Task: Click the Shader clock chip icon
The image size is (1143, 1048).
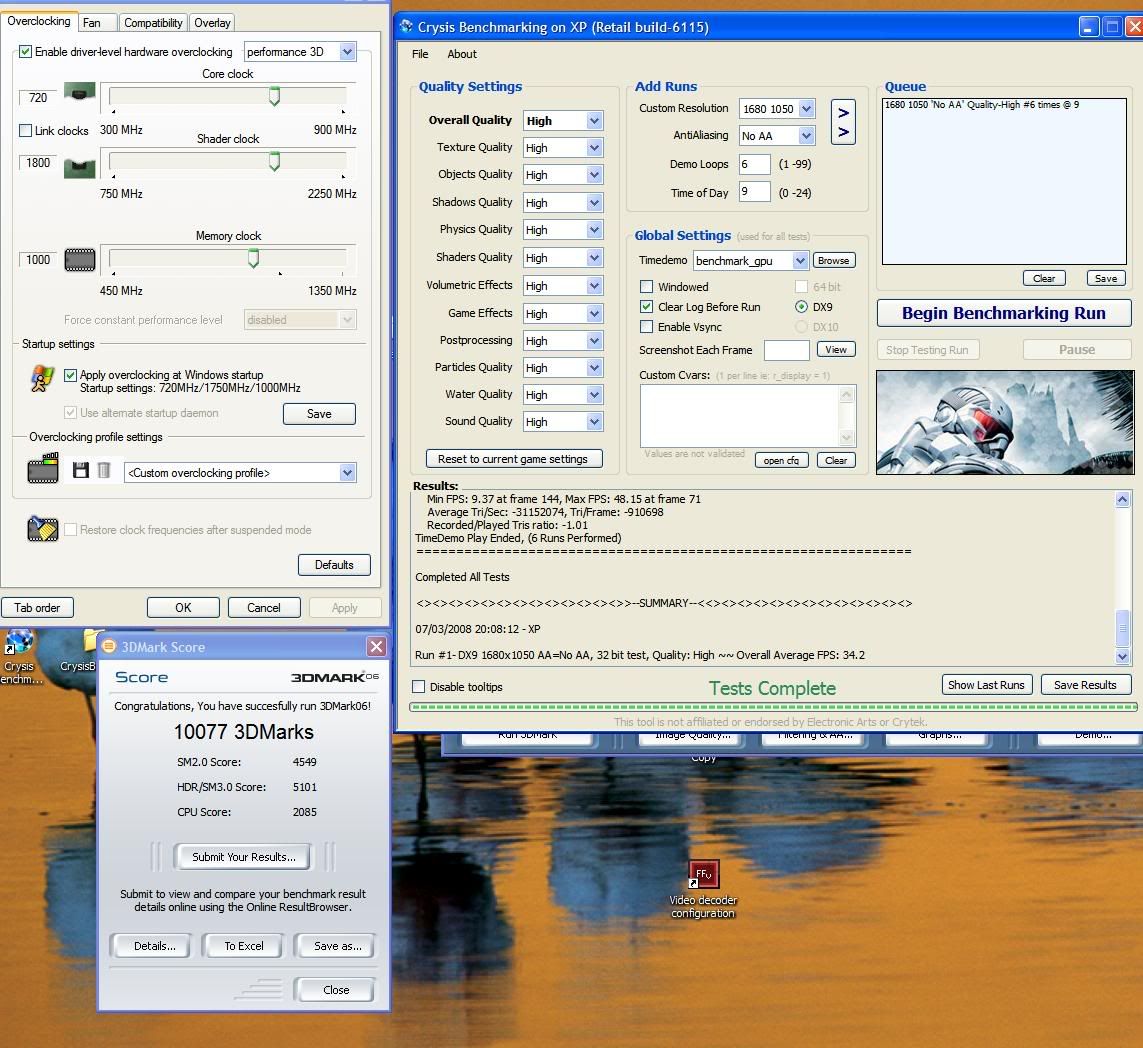Action: [79, 168]
